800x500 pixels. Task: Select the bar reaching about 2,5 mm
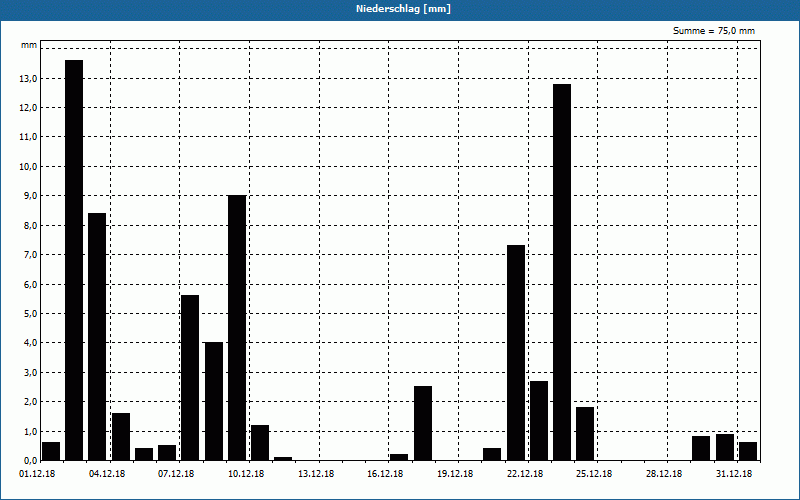[423, 423]
